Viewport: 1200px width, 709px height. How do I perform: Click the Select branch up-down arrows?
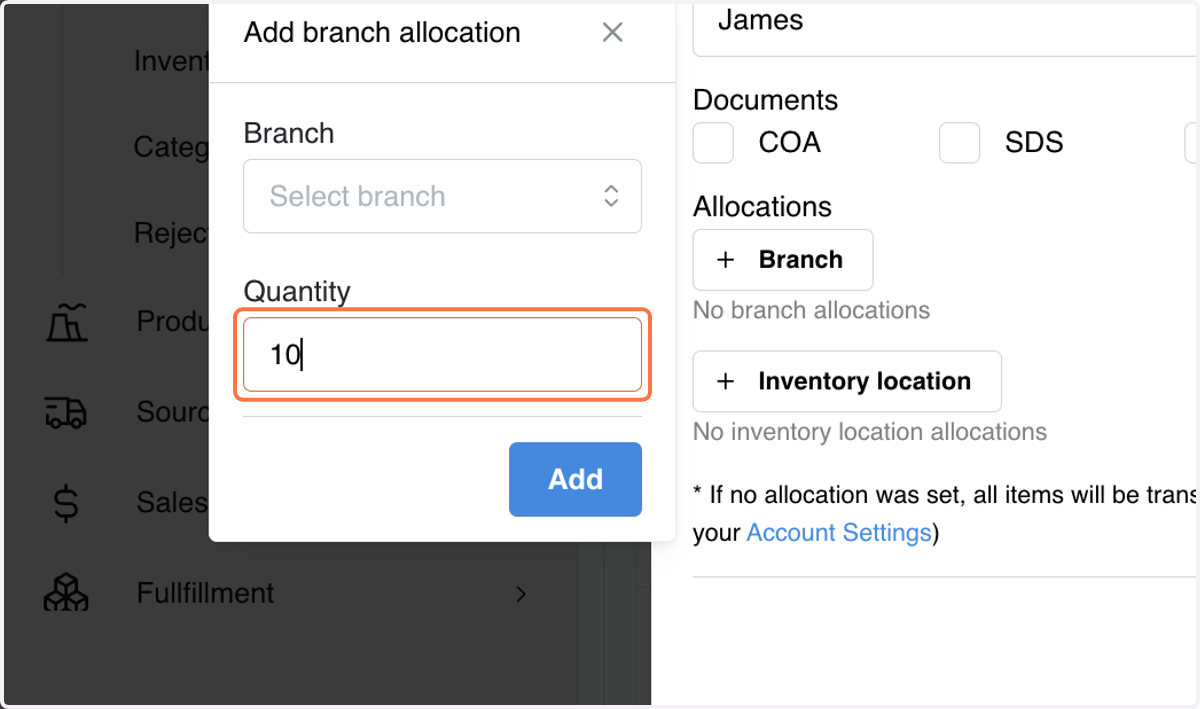click(611, 196)
